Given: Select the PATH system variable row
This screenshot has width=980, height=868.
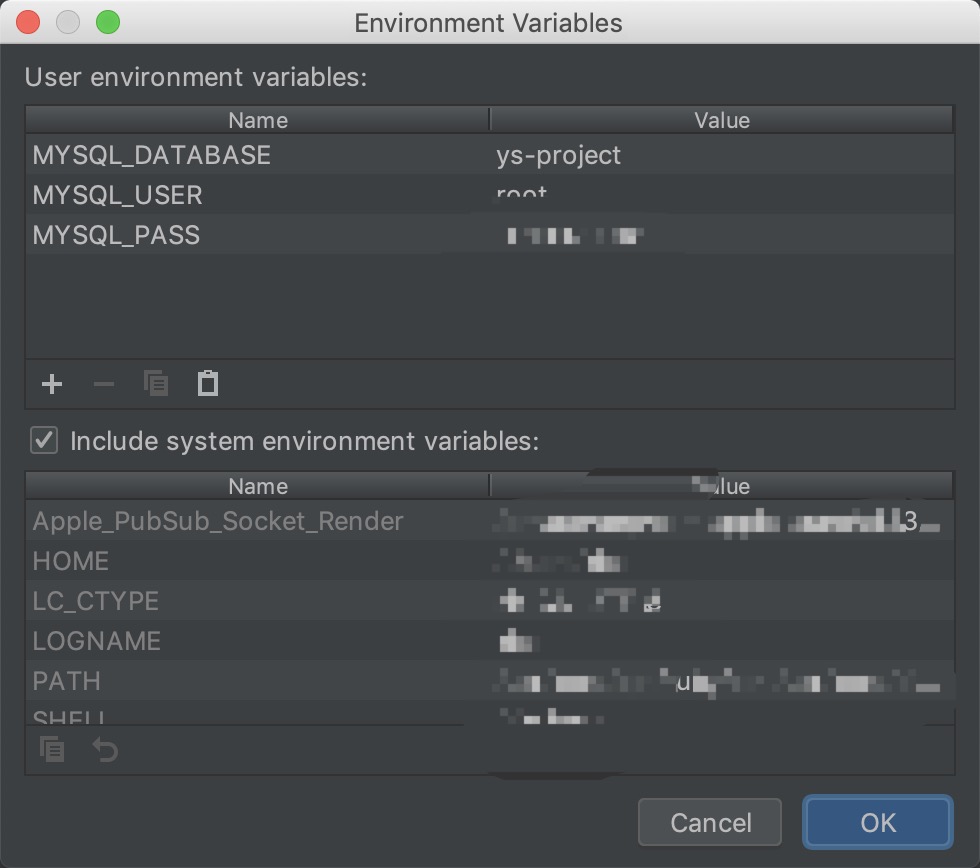Looking at the screenshot, I should tap(67, 681).
